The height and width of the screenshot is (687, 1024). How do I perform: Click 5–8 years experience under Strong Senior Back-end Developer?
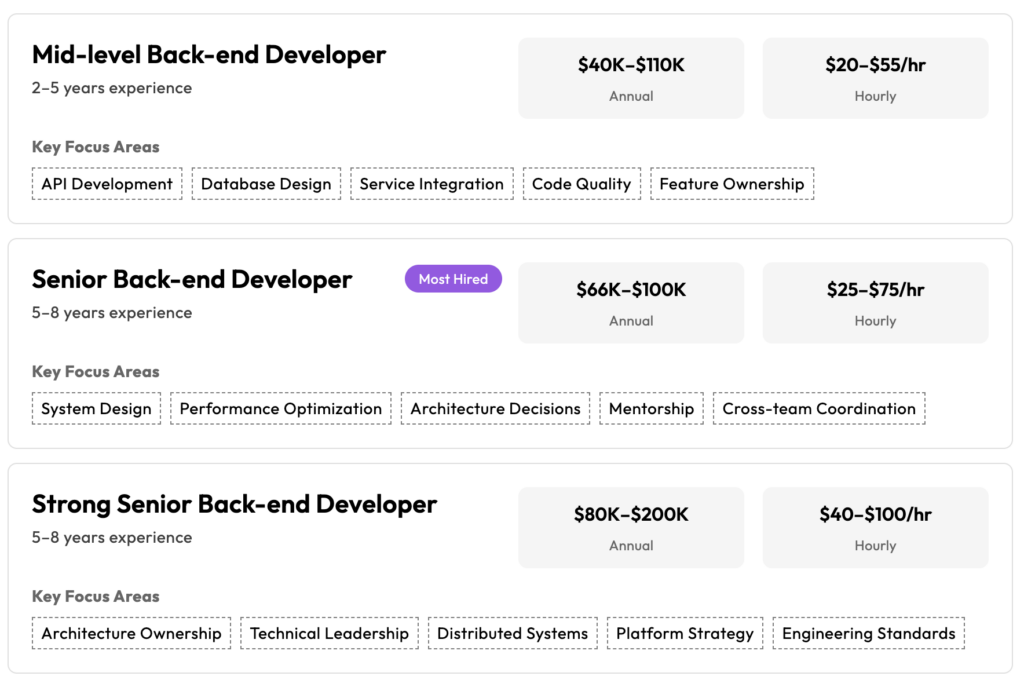[112, 537]
